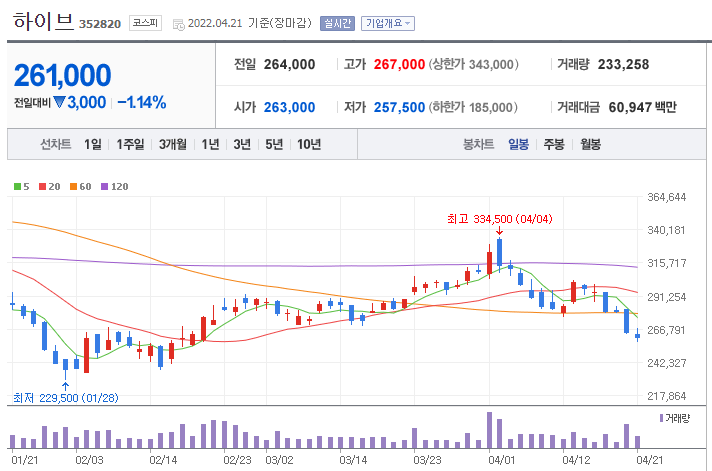Click the 저가 value 257,500
The height and width of the screenshot is (471, 712).
(399, 108)
